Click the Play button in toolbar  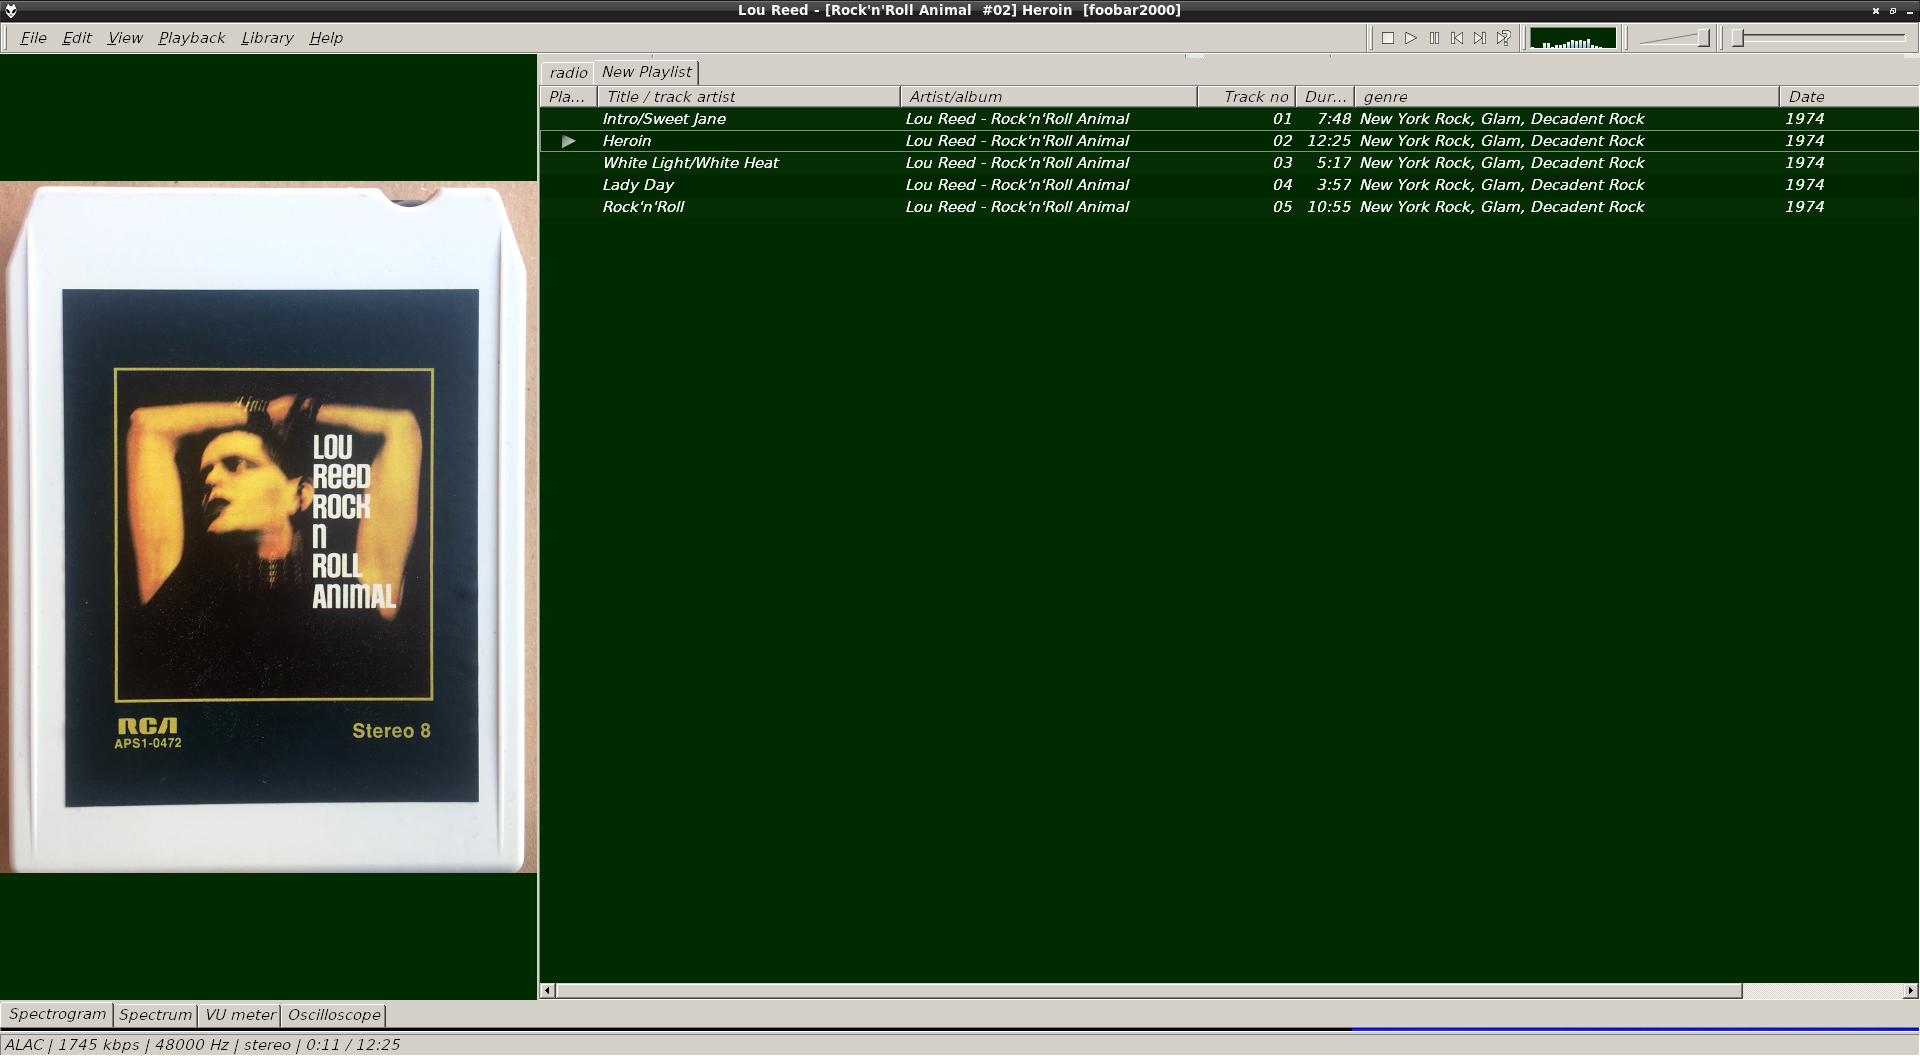pyautogui.click(x=1411, y=38)
